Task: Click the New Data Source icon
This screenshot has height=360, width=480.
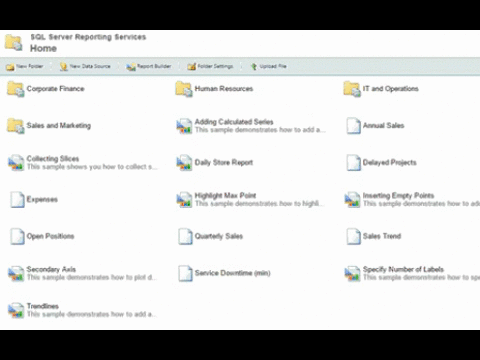Action: point(63,67)
